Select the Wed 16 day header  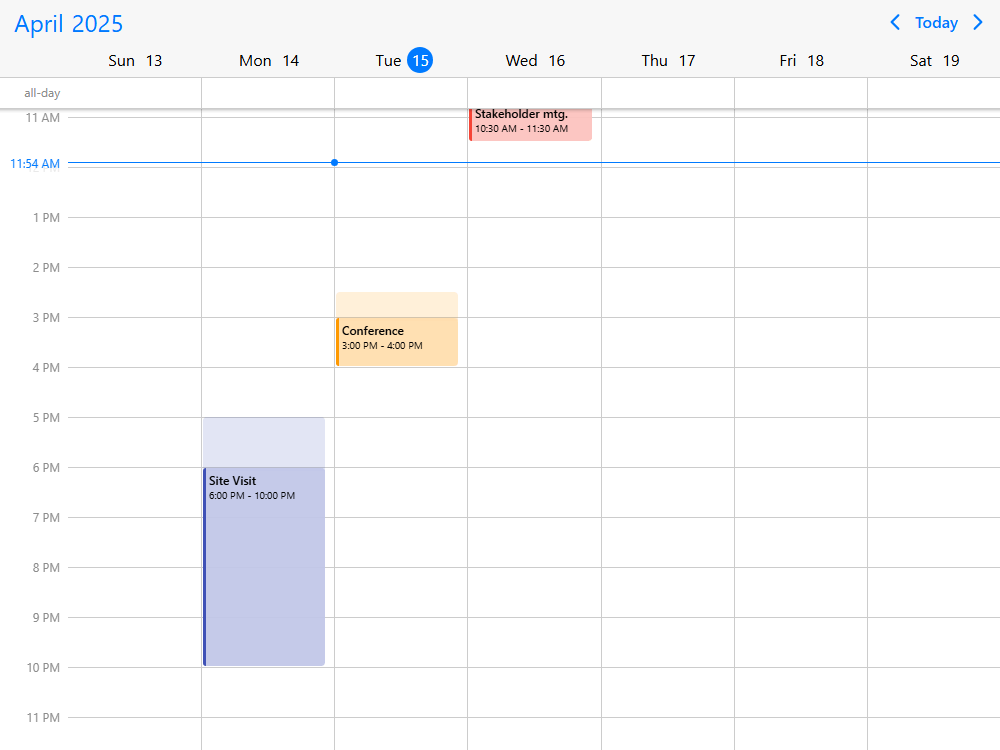coord(535,61)
